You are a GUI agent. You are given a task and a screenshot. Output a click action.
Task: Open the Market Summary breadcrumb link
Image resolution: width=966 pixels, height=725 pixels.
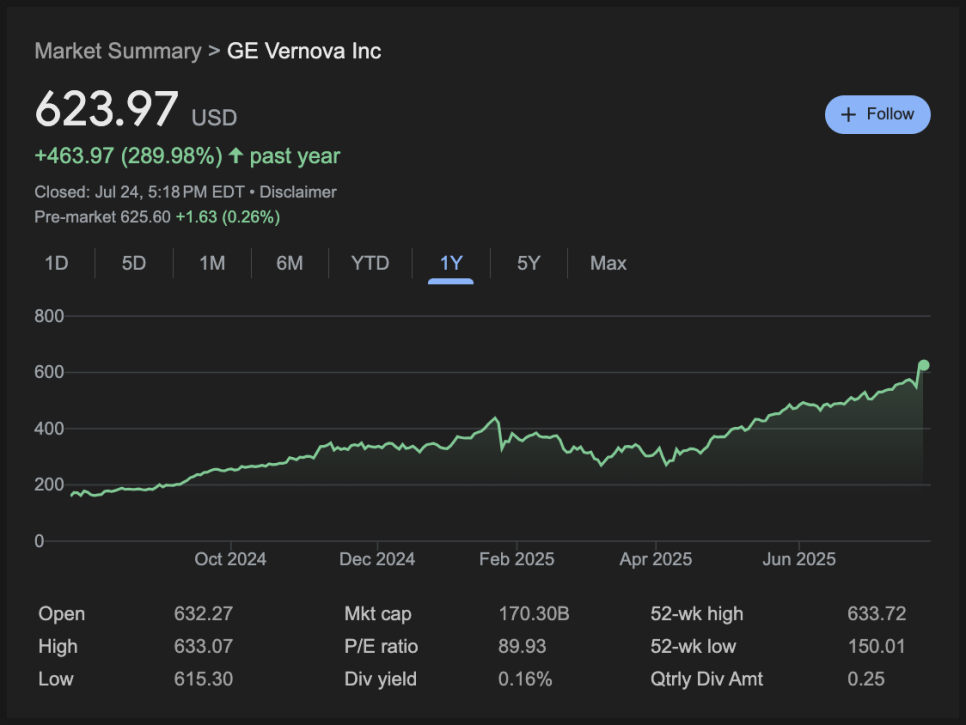(x=118, y=51)
